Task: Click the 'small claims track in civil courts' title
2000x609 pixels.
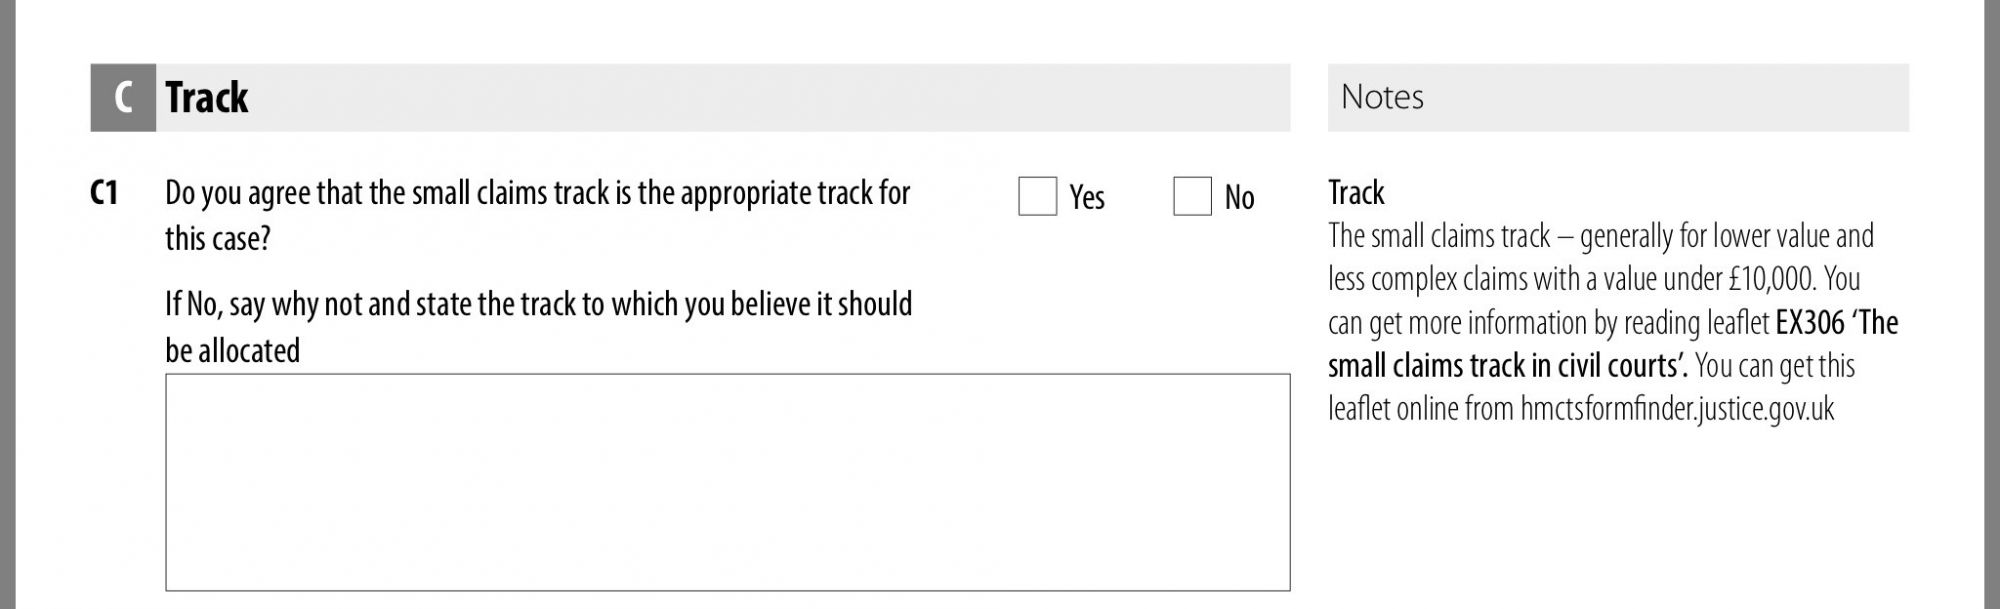Action: pyautogui.click(x=1507, y=366)
